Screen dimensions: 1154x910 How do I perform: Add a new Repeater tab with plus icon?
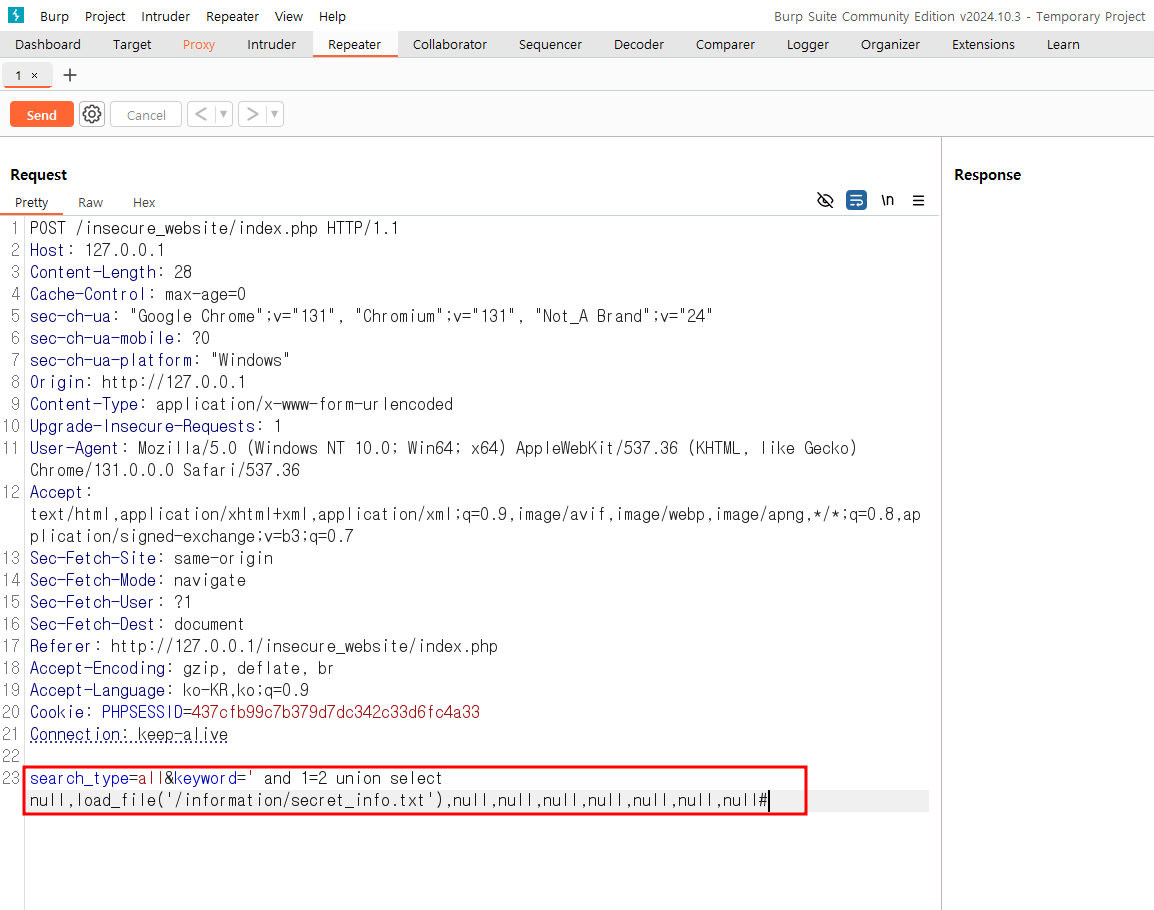click(70, 75)
